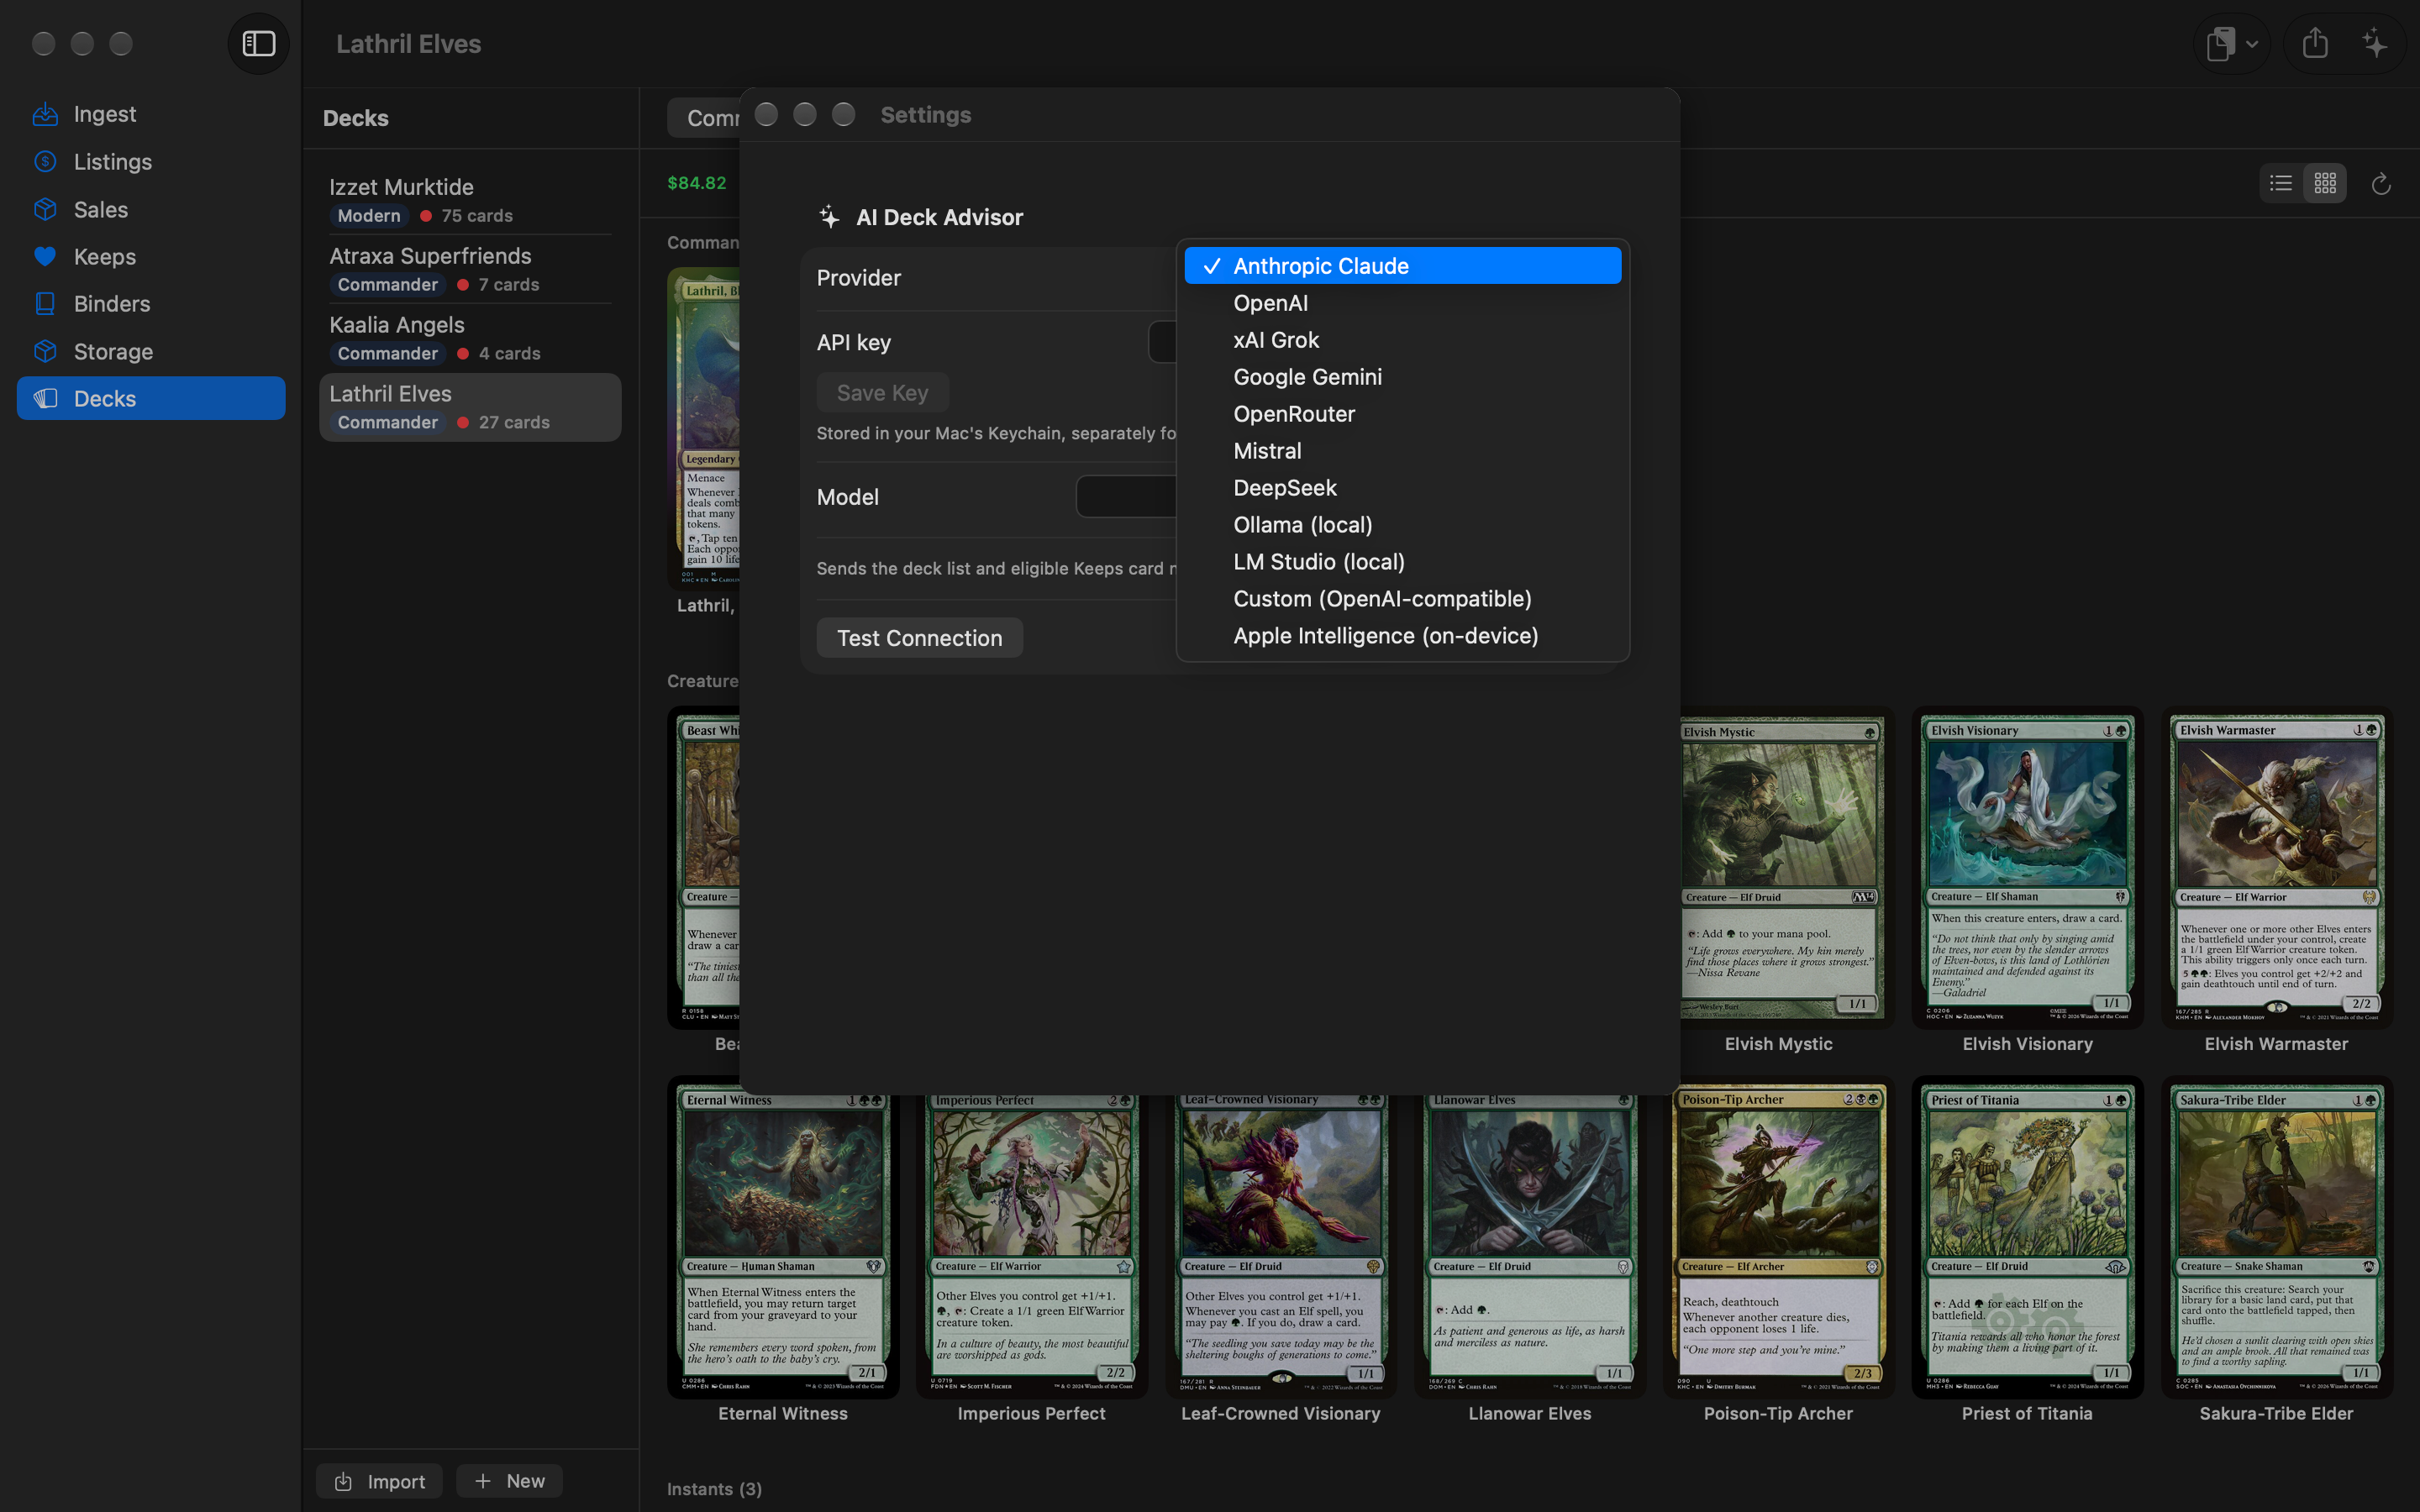Select xAI Grok provider
Viewport: 2420px width, 1512px height.
[1402, 340]
